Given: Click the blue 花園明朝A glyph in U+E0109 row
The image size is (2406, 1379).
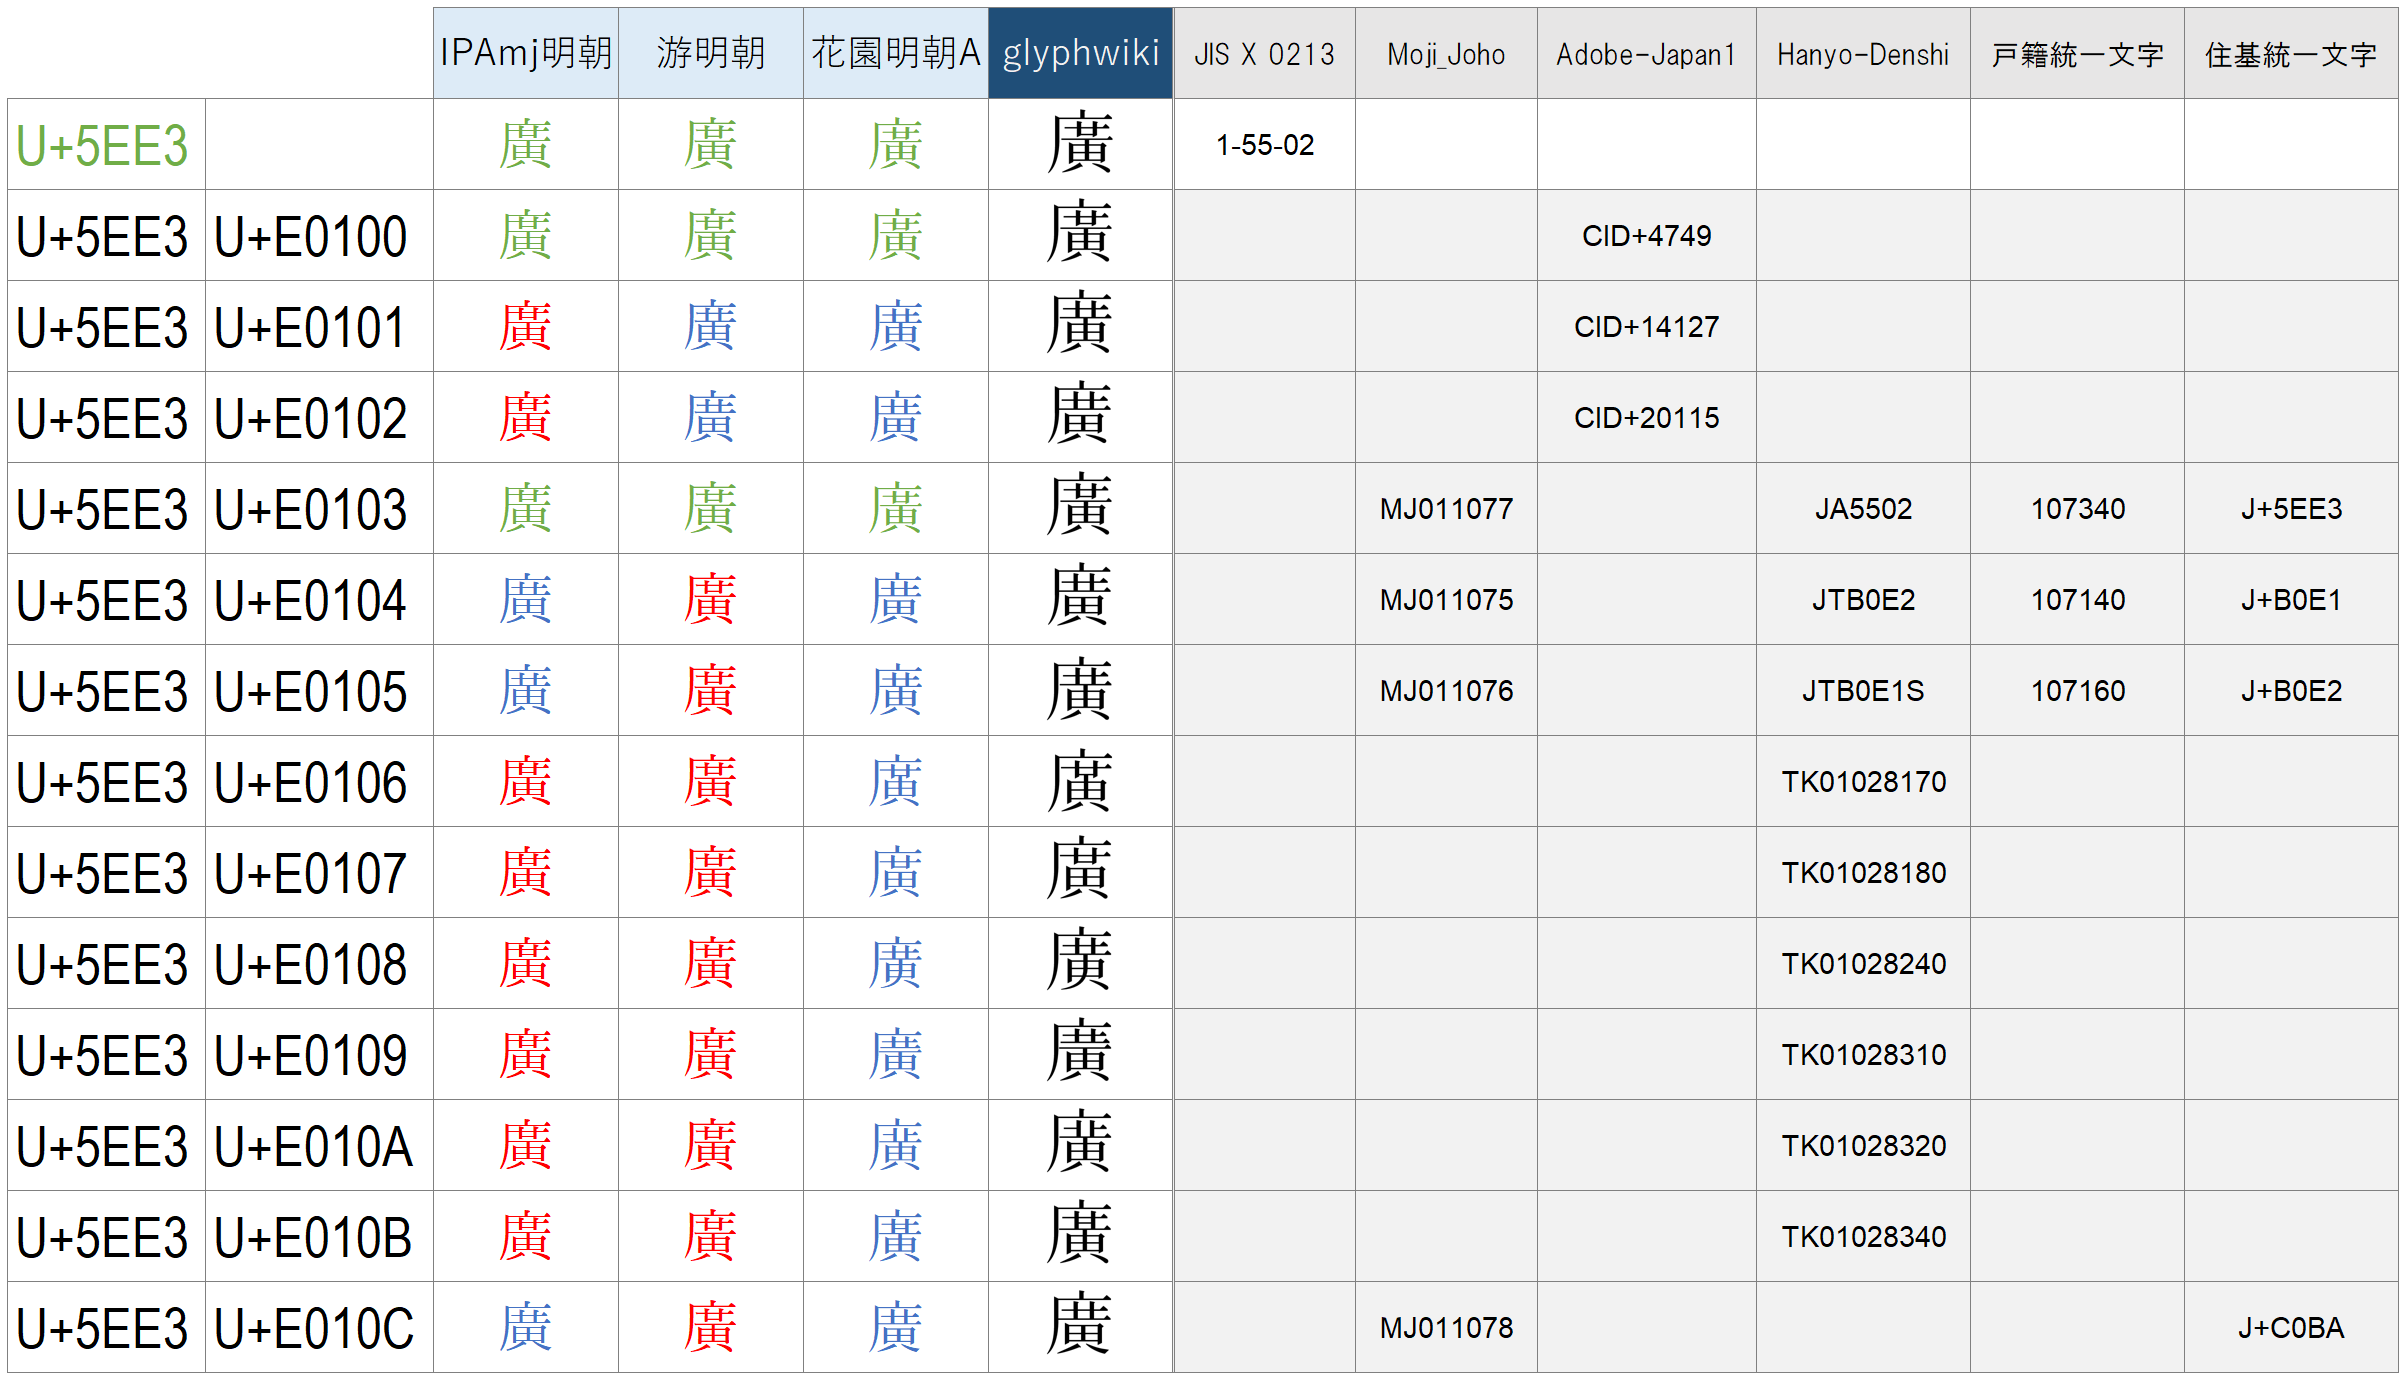Looking at the screenshot, I should click(896, 1054).
